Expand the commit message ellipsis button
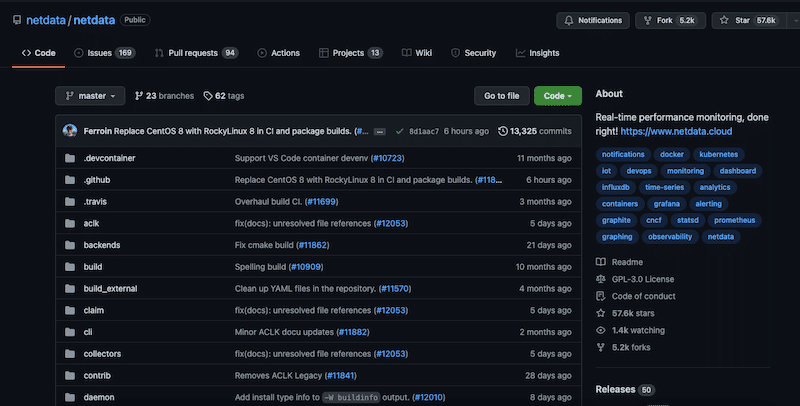This screenshot has height=406, width=800. (x=379, y=132)
